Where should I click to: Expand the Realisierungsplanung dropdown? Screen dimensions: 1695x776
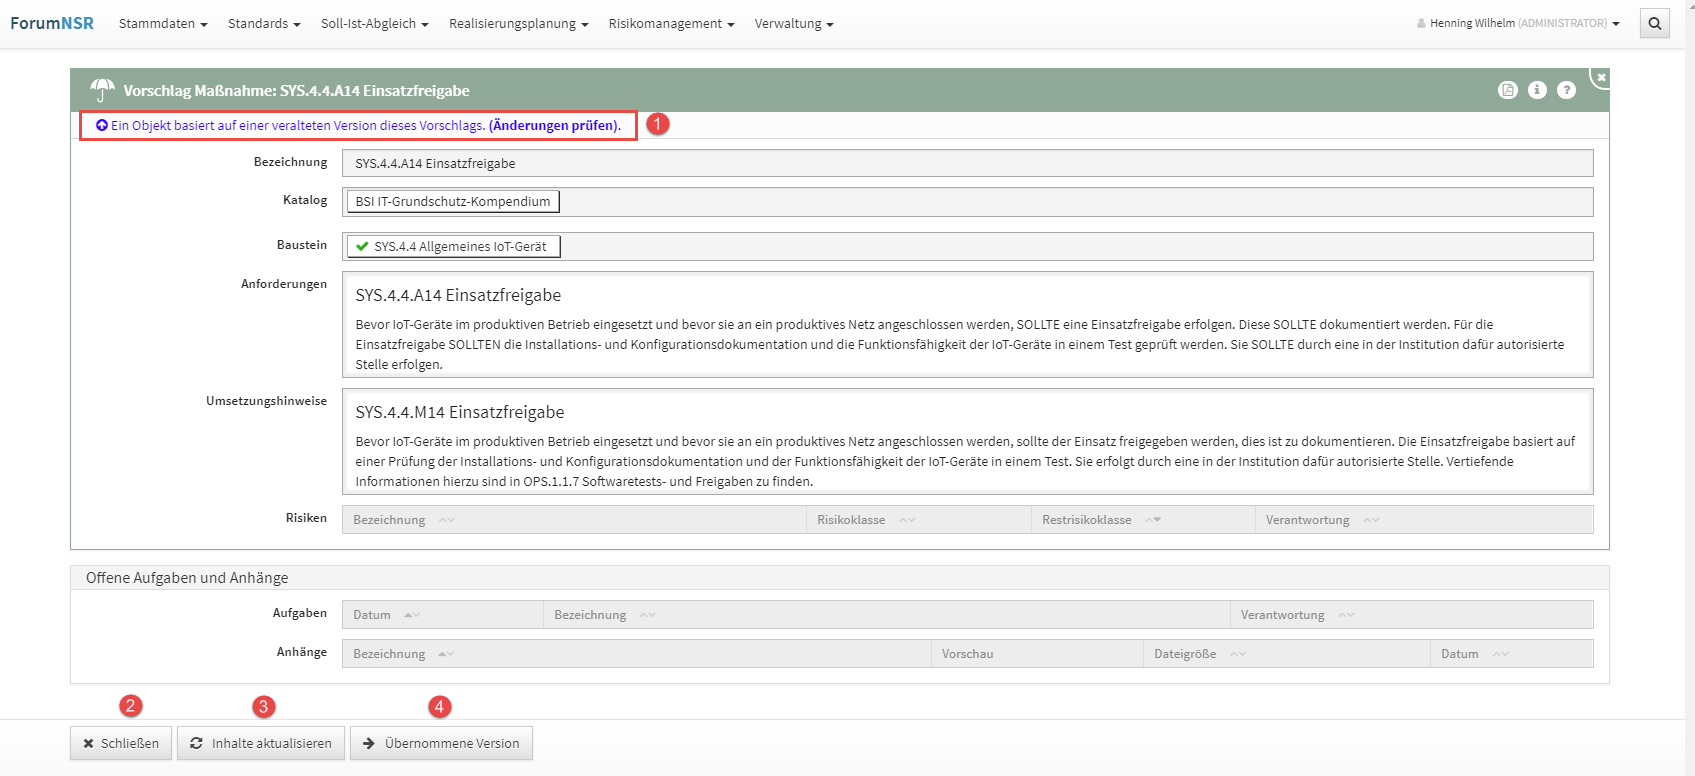click(518, 23)
